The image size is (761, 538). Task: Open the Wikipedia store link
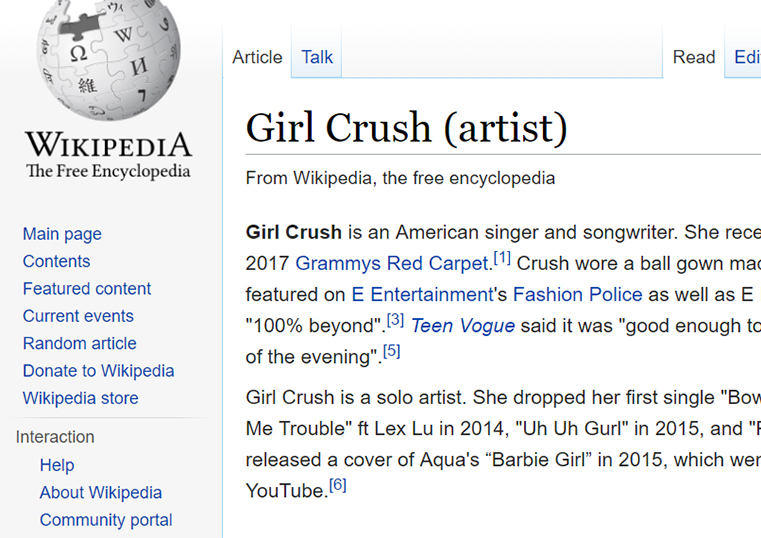(x=80, y=398)
